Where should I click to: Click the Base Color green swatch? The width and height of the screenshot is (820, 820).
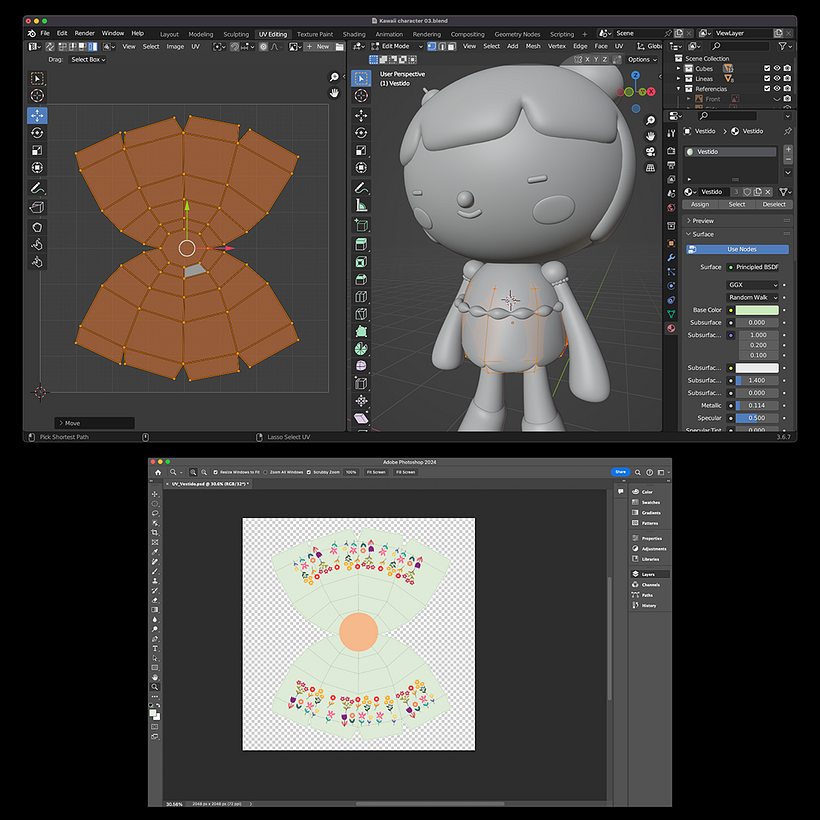click(x=756, y=310)
